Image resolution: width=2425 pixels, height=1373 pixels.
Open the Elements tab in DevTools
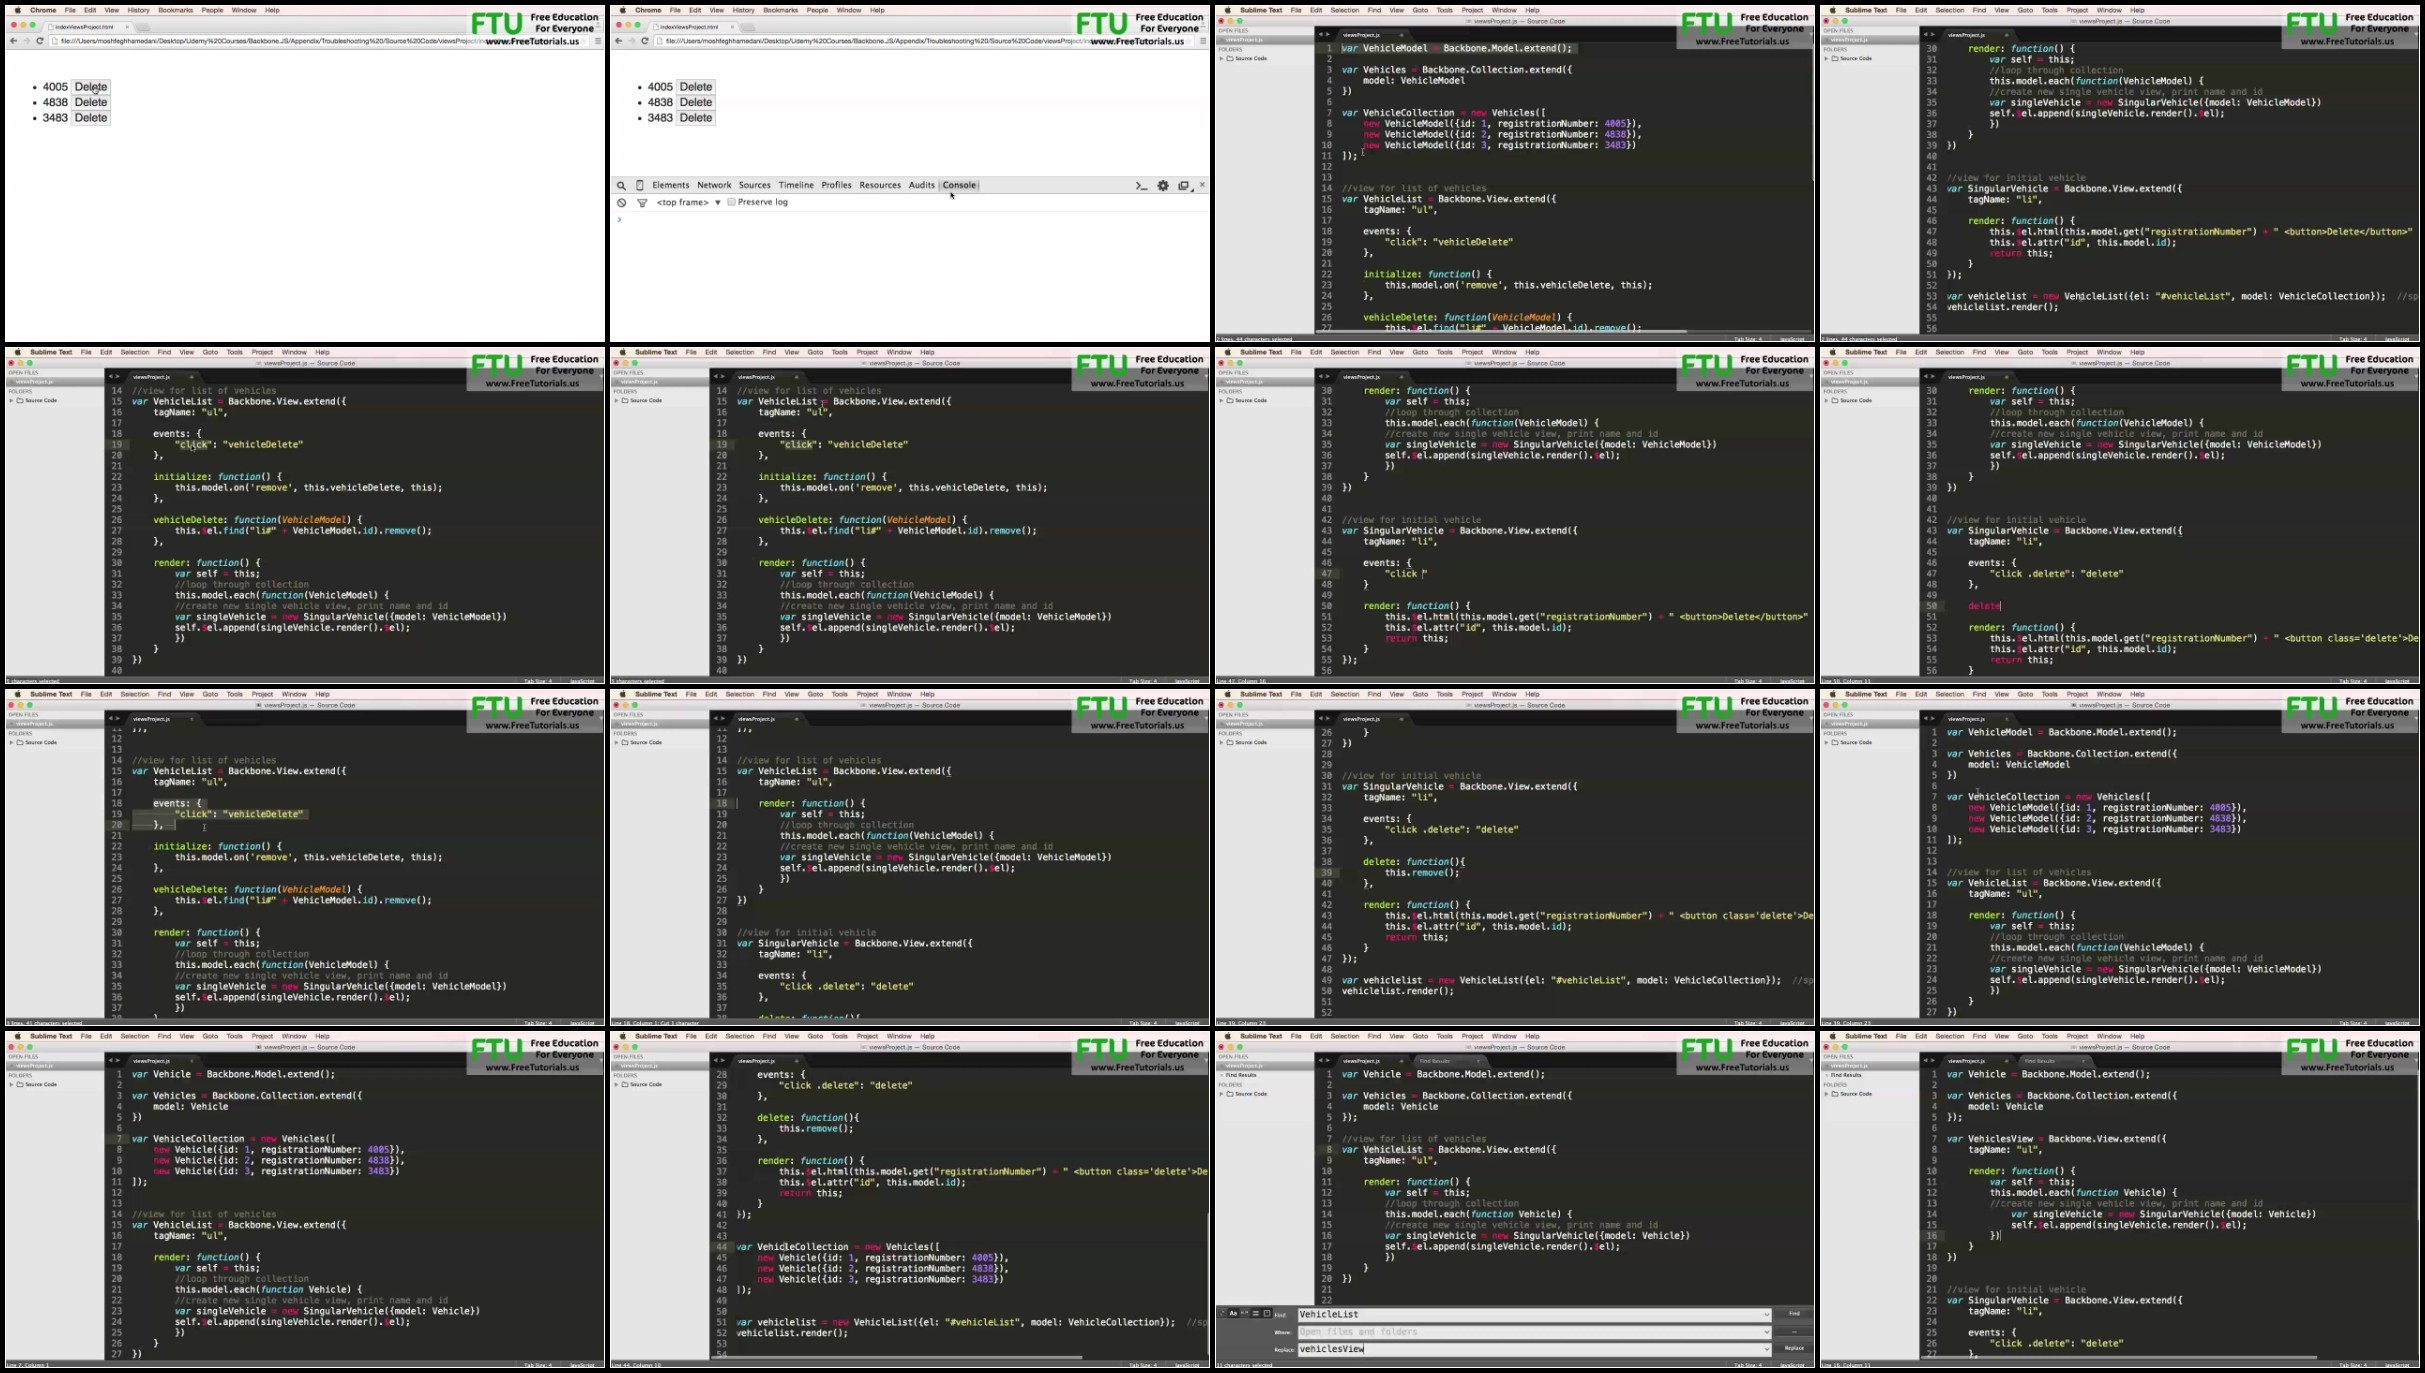(x=671, y=185)
